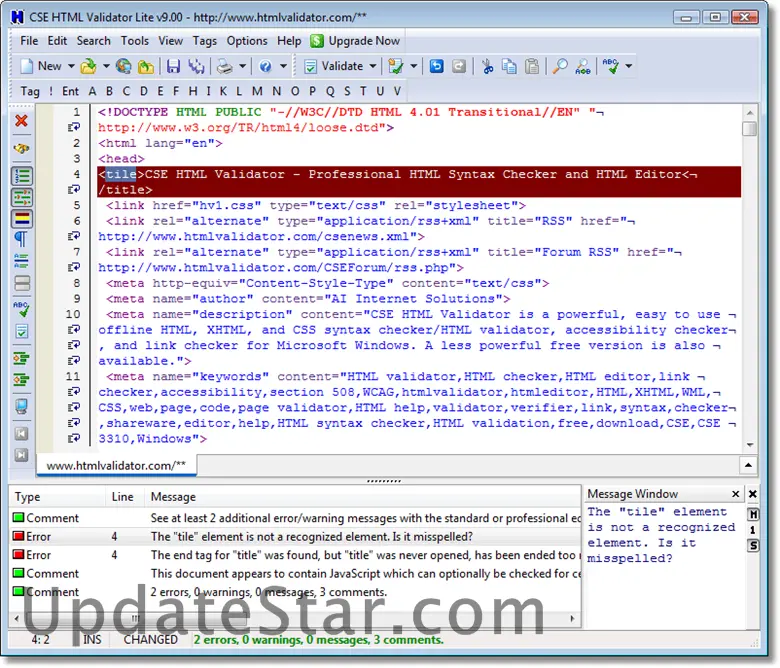This screenshot has height=668, width=780.
Task: Toggle syntax highlighting colored bars icon
Action: tap(21, 218)
